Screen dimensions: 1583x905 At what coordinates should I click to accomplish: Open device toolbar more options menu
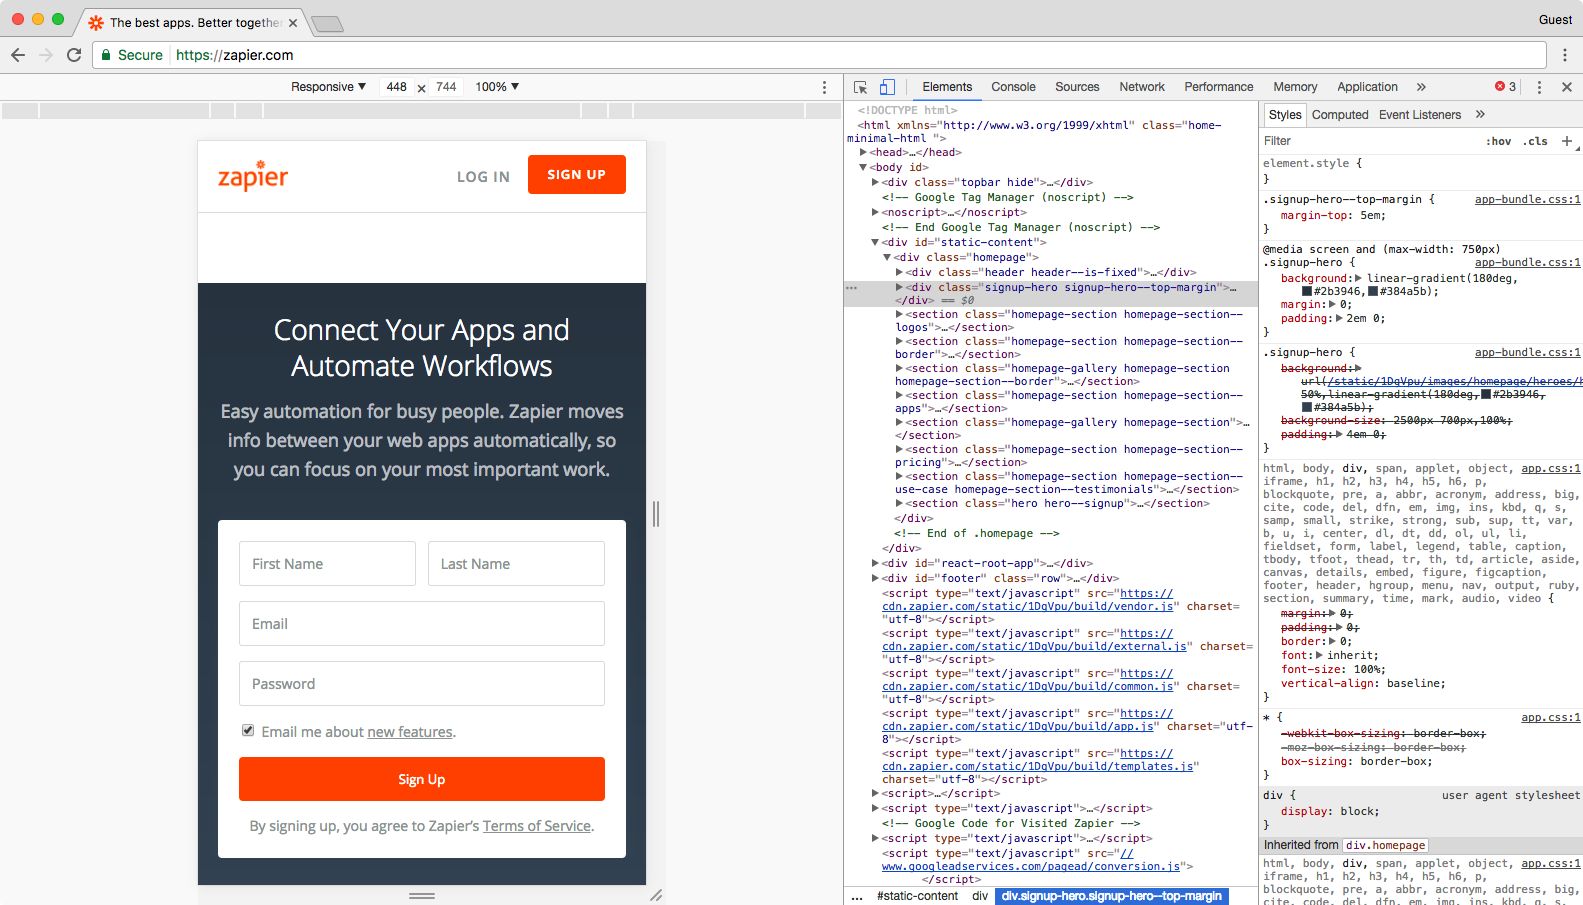pos(824,87)
